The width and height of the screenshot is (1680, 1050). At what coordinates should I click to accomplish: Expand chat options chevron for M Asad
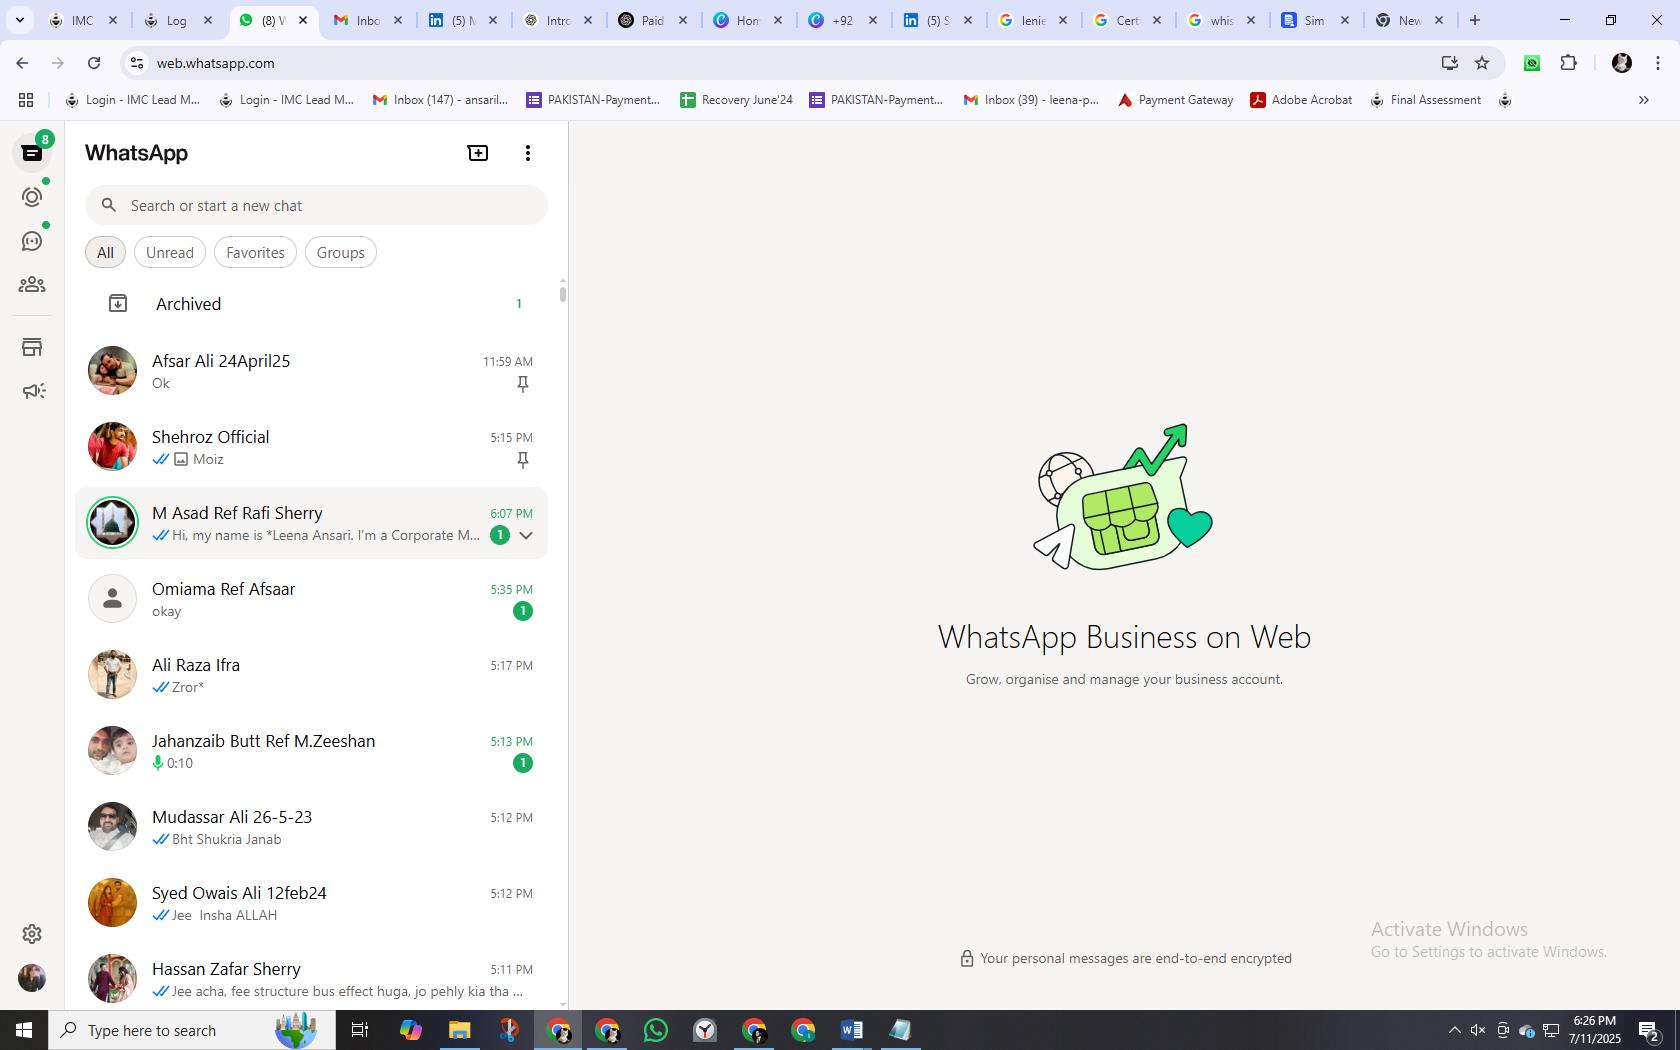point(526,535)
